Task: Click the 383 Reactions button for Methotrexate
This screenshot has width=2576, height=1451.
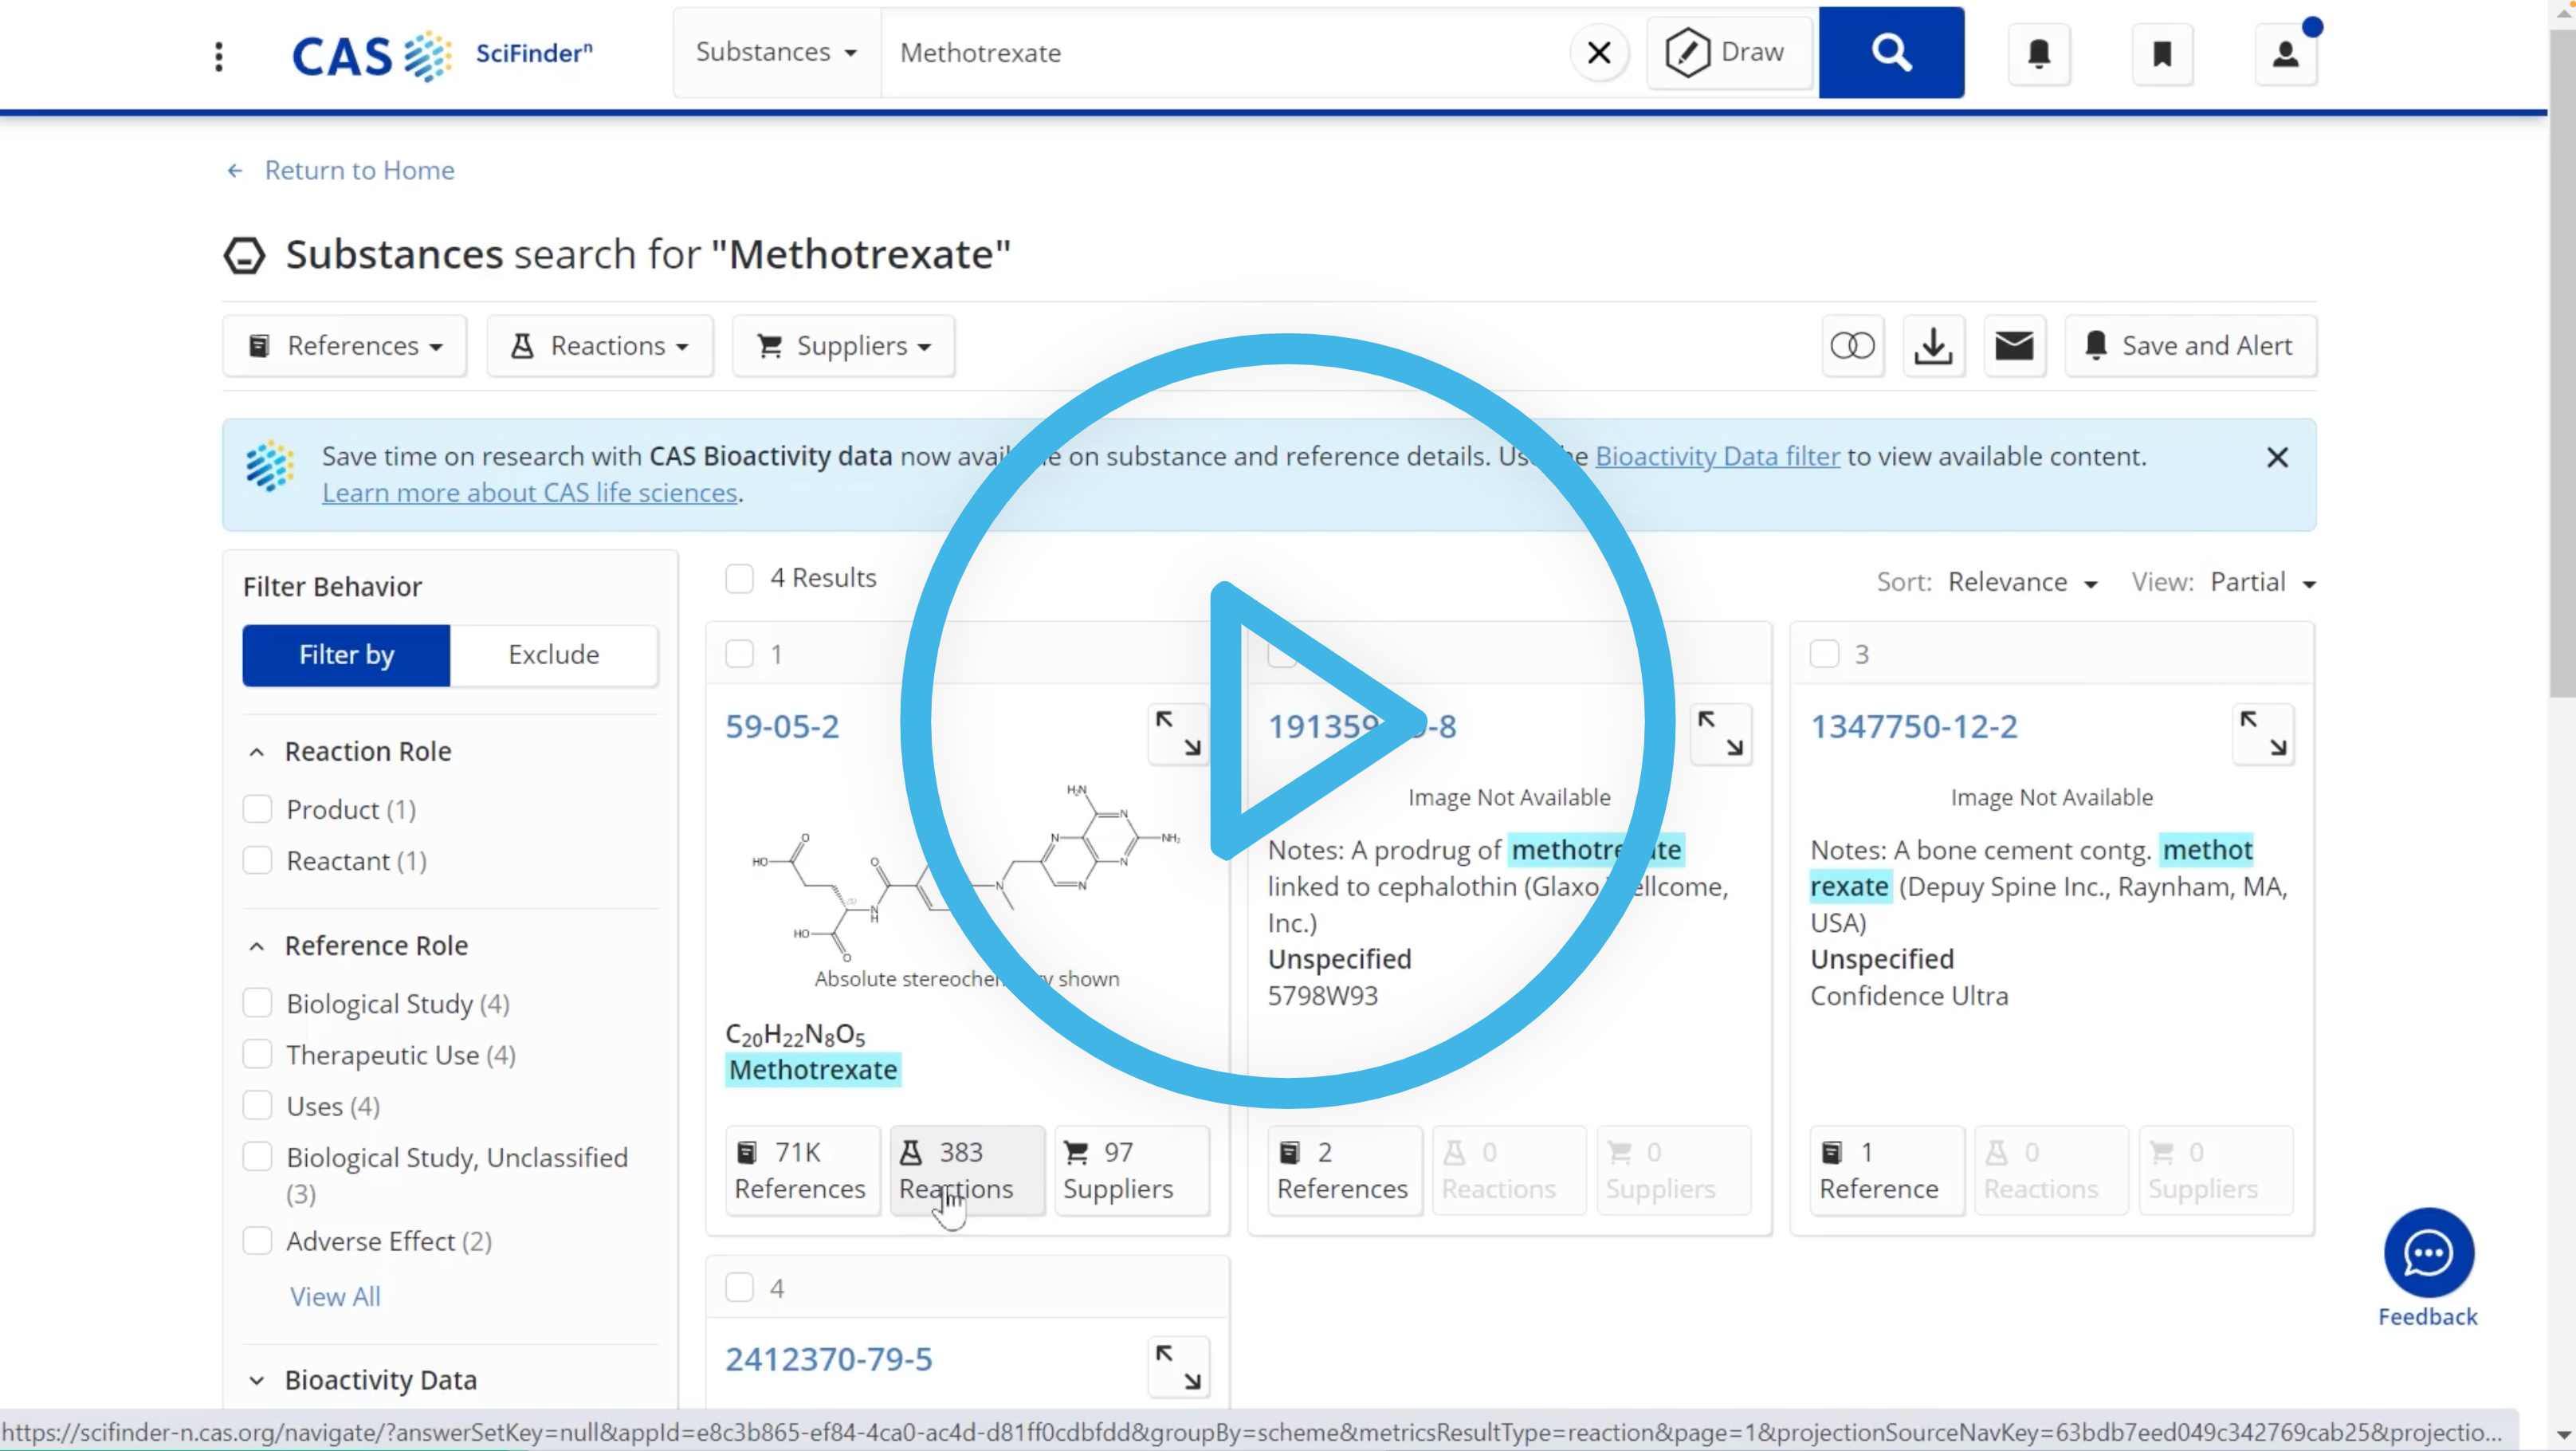Action: 956,1168
